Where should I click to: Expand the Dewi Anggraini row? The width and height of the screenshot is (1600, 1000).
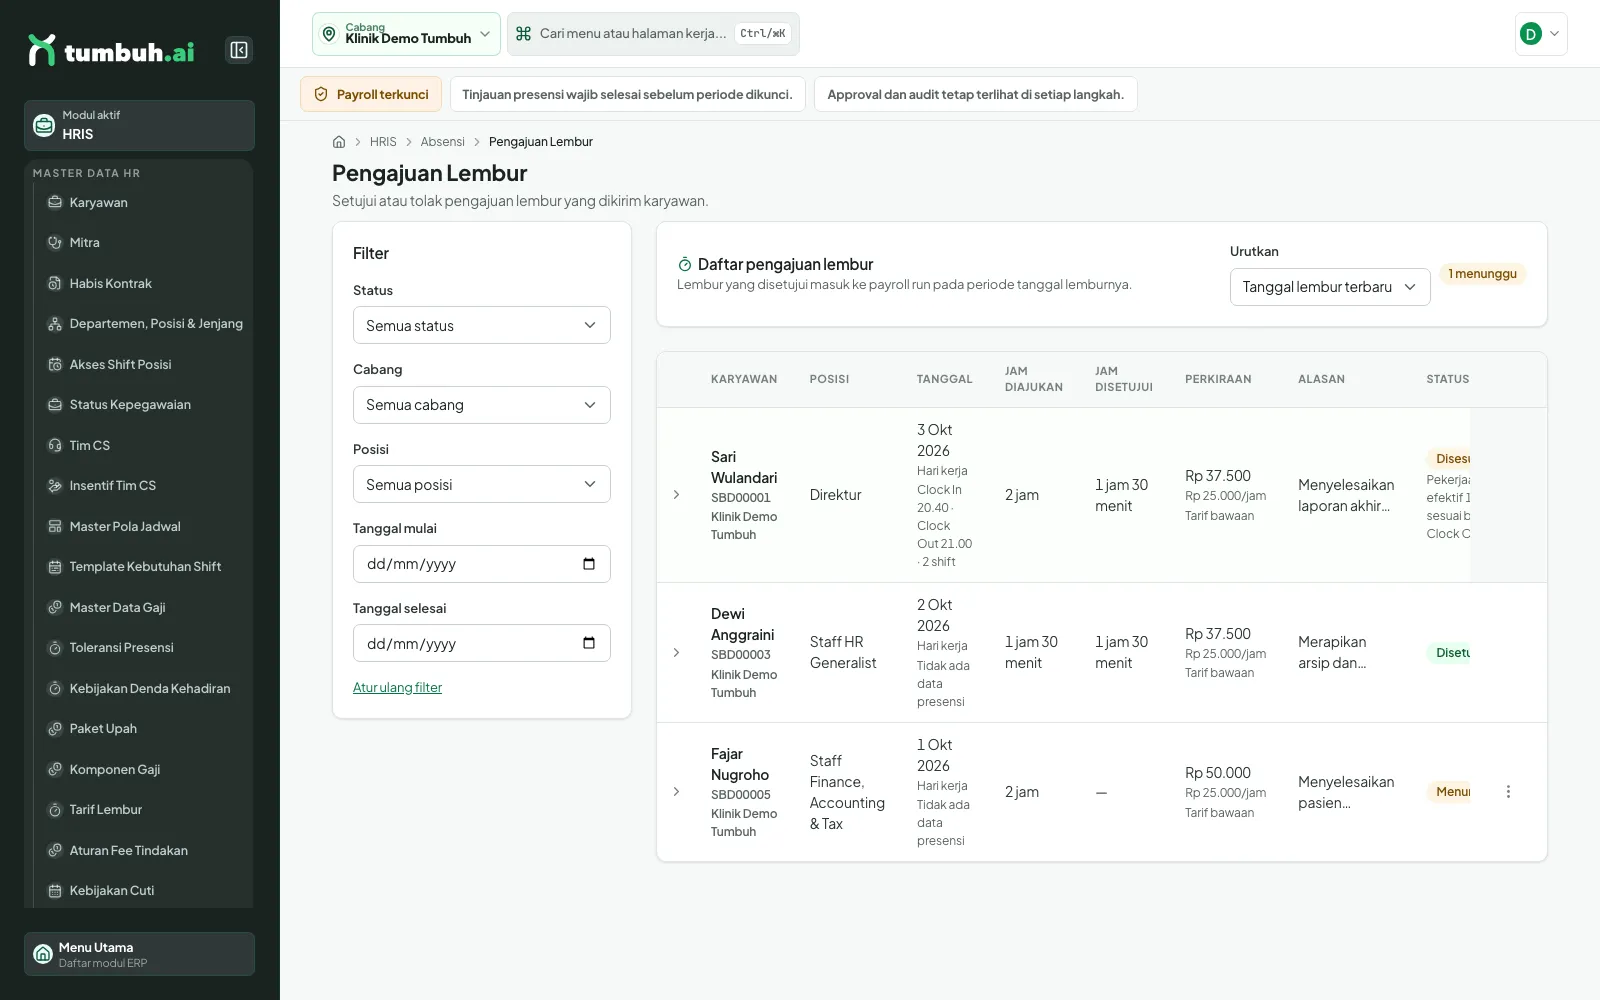coord(676,653)
